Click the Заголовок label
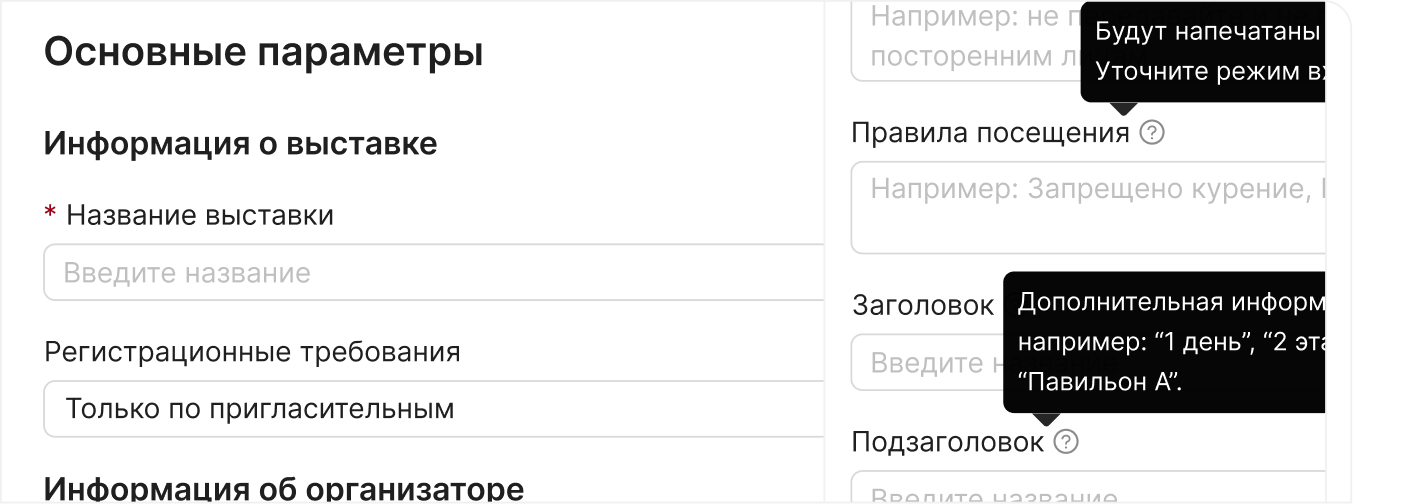Image resolution: width=1424 pixels, height=504 pixels. [x=923, y=306]
